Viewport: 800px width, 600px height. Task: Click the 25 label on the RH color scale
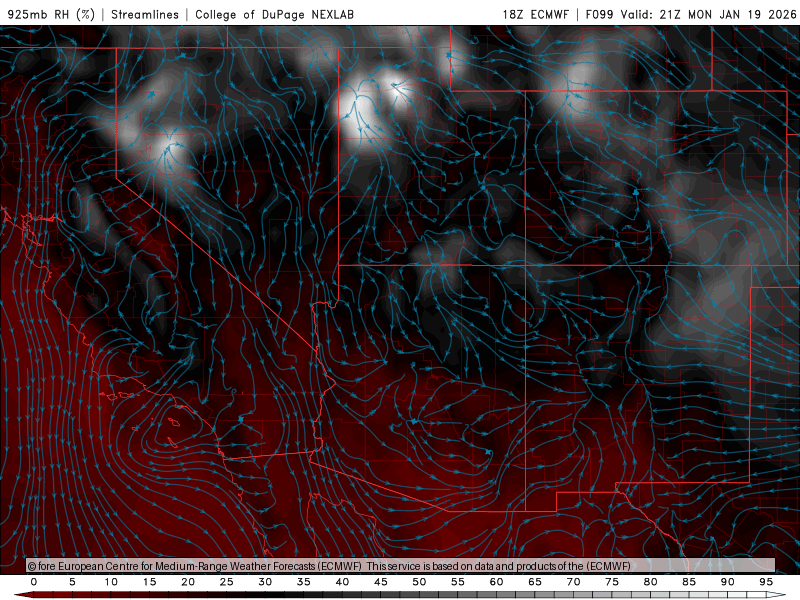tap(226, 582)
